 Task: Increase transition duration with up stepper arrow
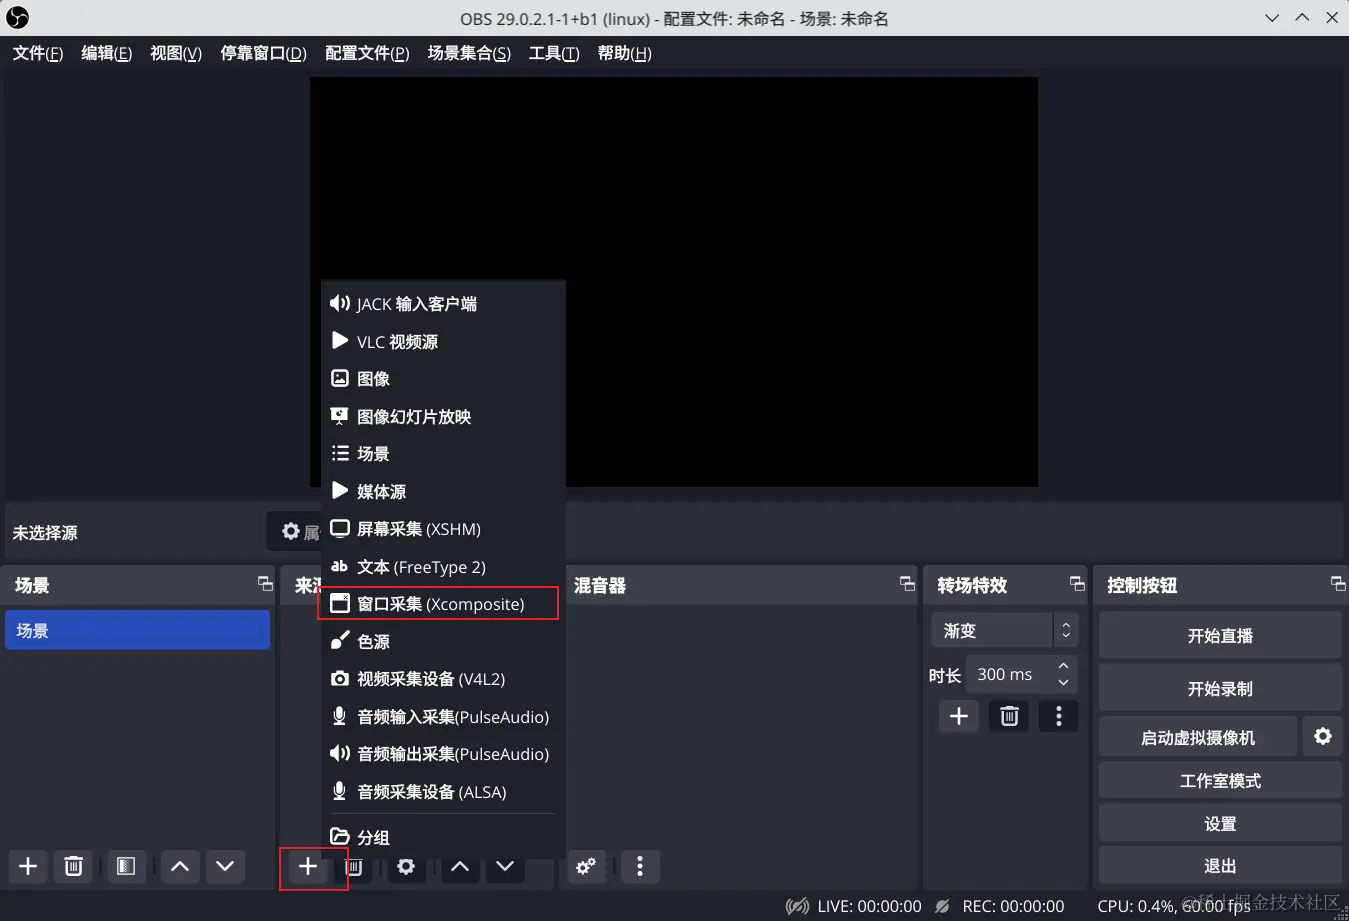coord(1063,666)
